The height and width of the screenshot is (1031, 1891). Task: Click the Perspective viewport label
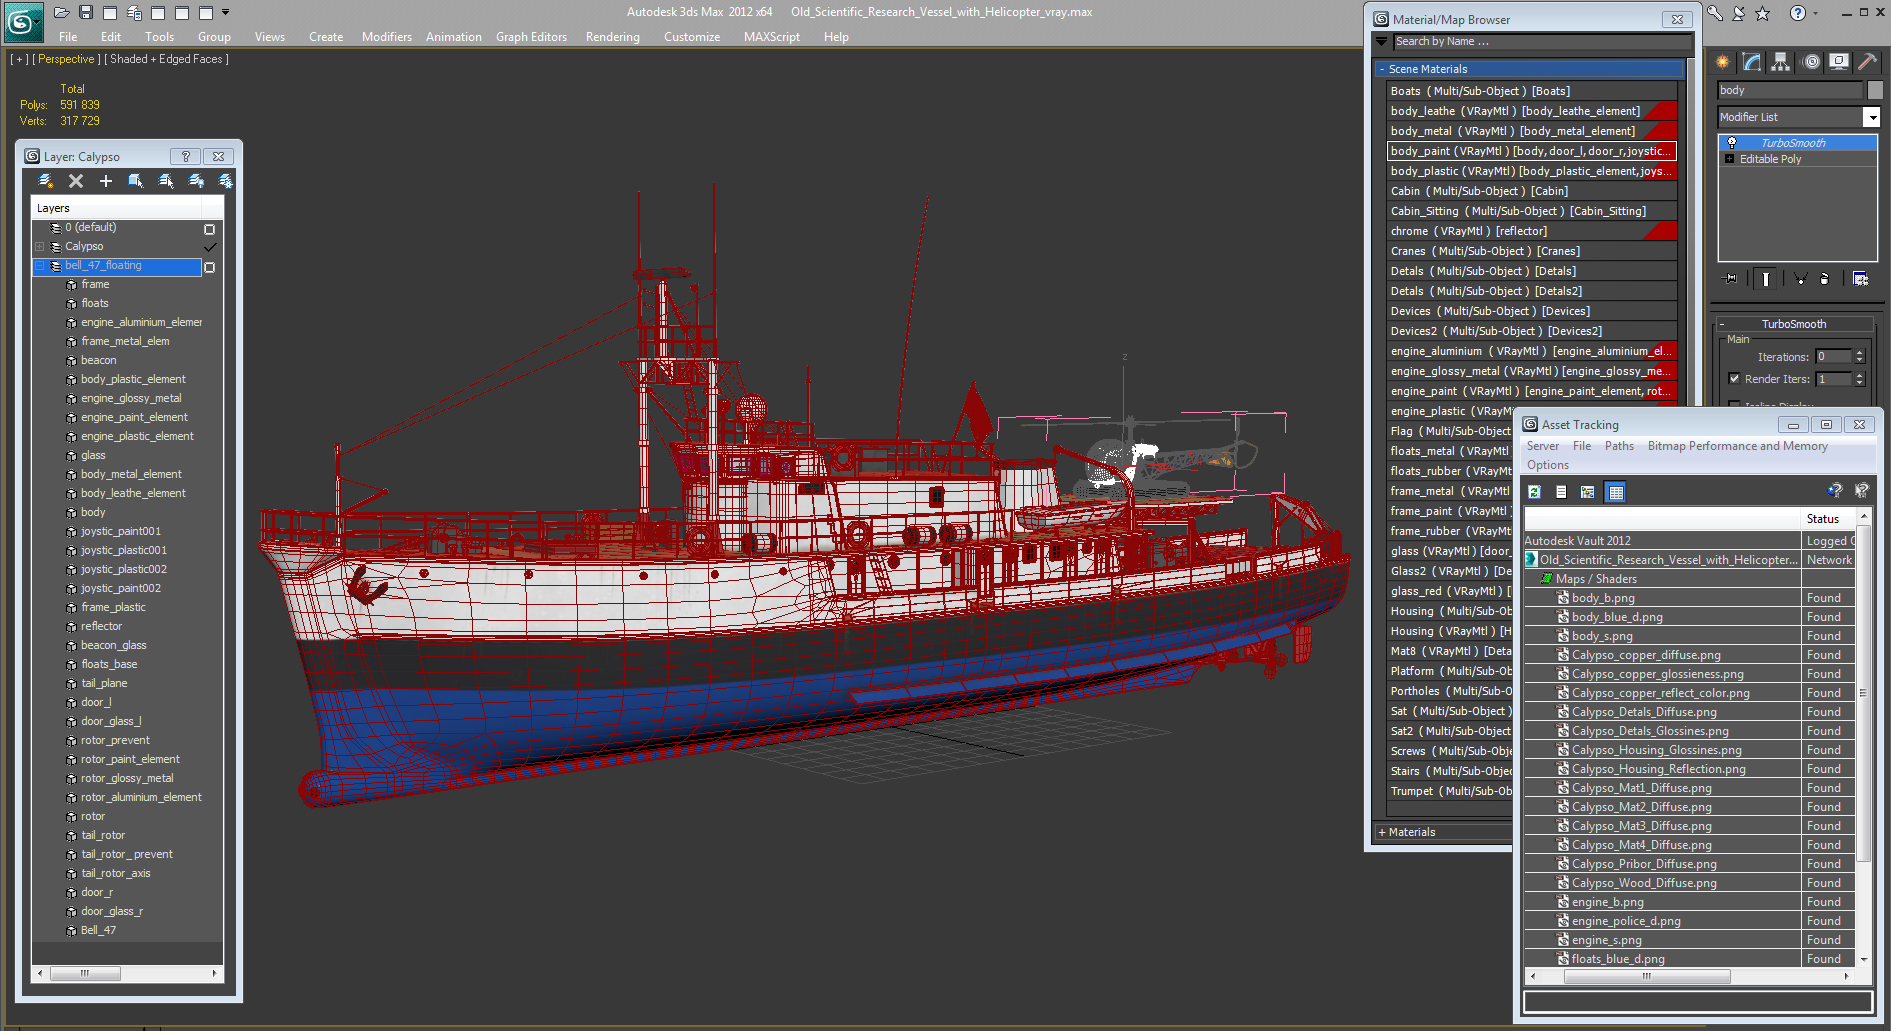(66, 59)
